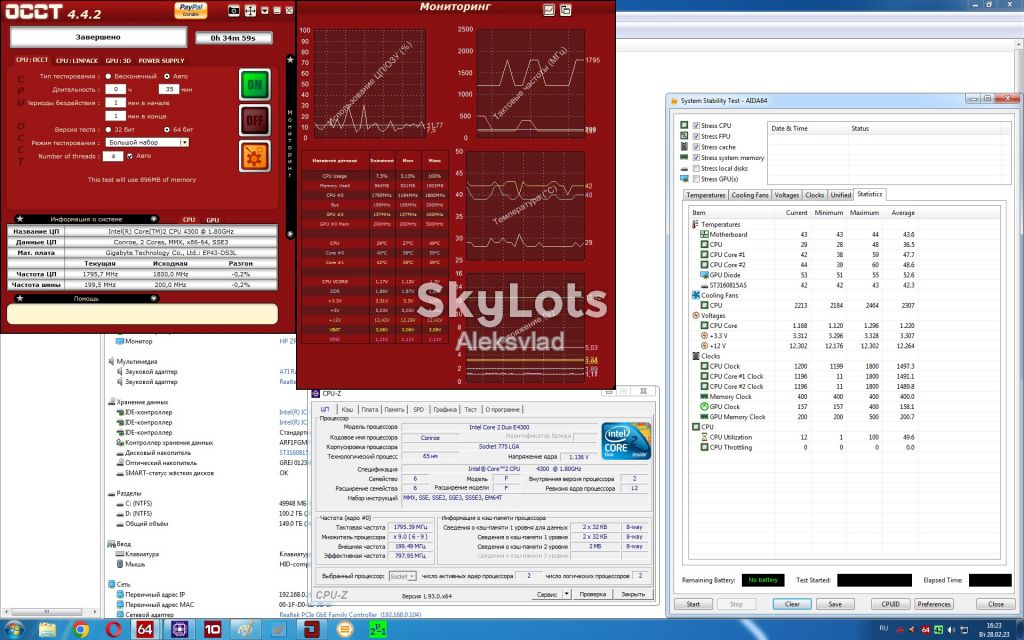The image size is (1024, 640).
Task: Switch to POWER SUPPLY tab in OCCT
Action: (161, 61)
